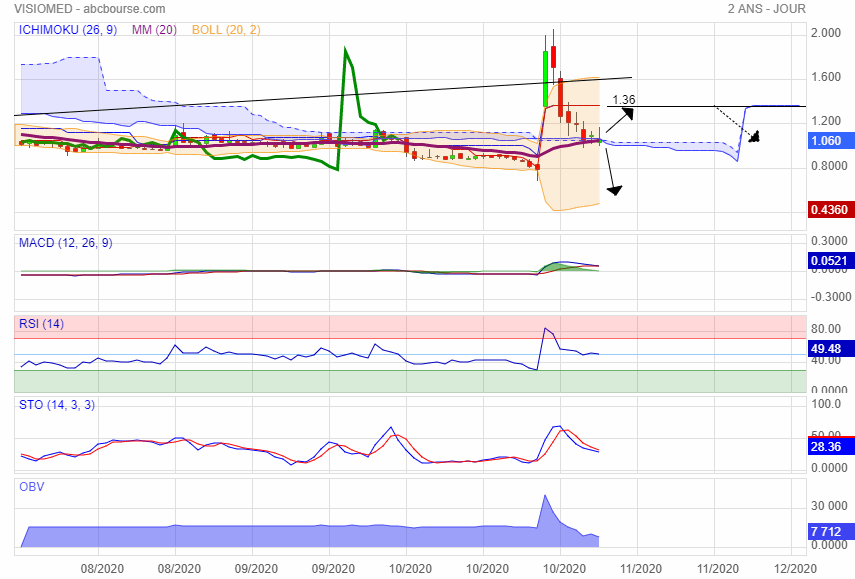This screenshot has height=579, width=855.
Task: Click the 30 000 OBV axis label
Action: [x=829, y=506]
